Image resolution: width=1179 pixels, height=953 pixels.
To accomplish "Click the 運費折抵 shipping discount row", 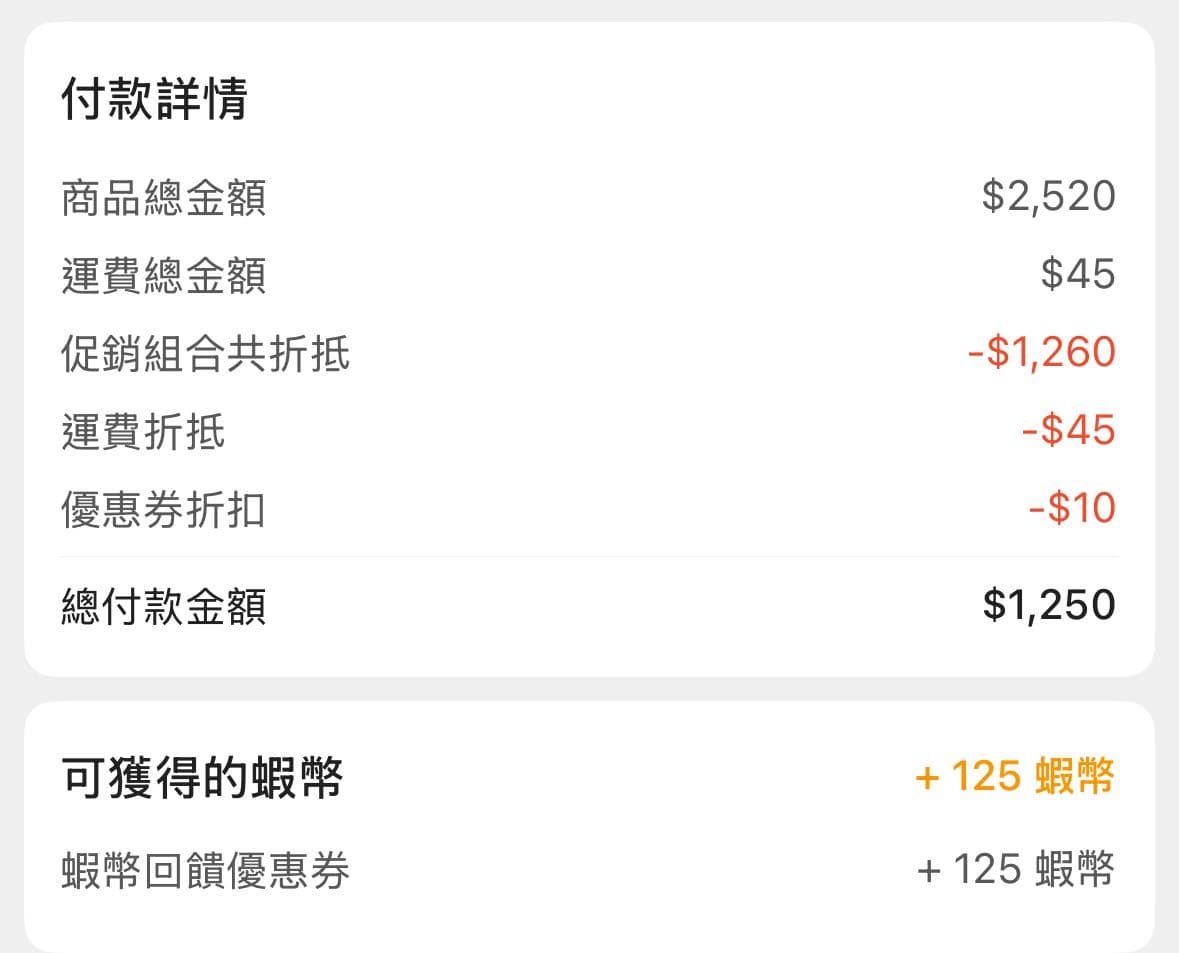I will 140,431.
